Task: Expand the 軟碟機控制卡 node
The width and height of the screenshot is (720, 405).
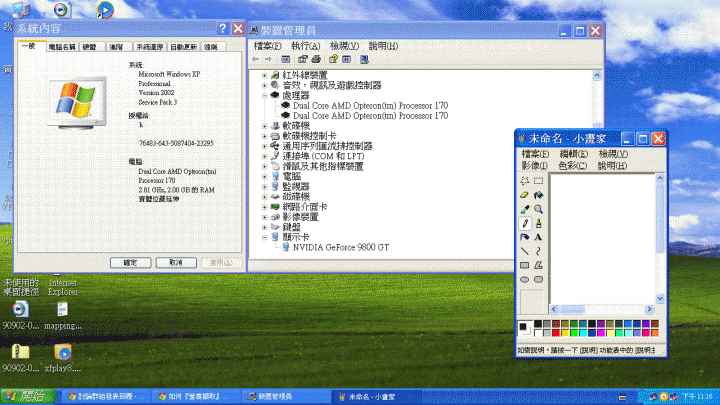Action: pyautogui.click(x=264, y=136)
